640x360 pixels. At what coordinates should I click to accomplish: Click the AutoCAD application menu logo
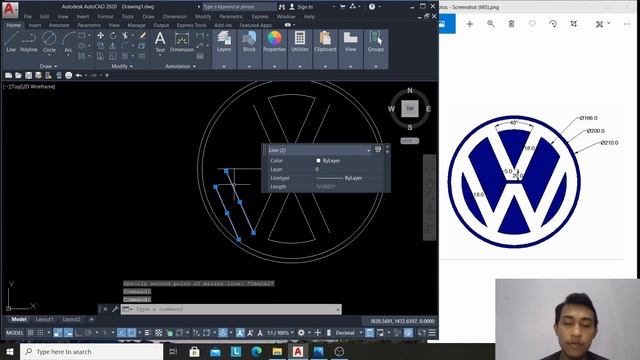click(10, 9)
